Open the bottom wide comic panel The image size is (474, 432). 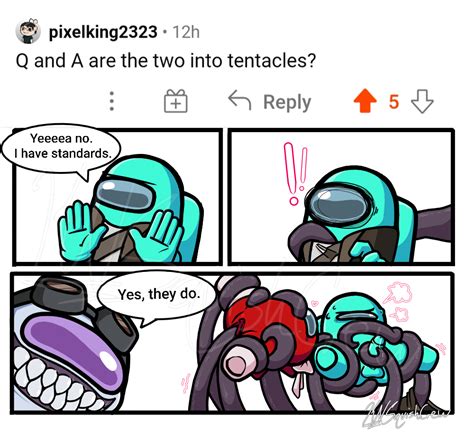click(x=232, y=343)
